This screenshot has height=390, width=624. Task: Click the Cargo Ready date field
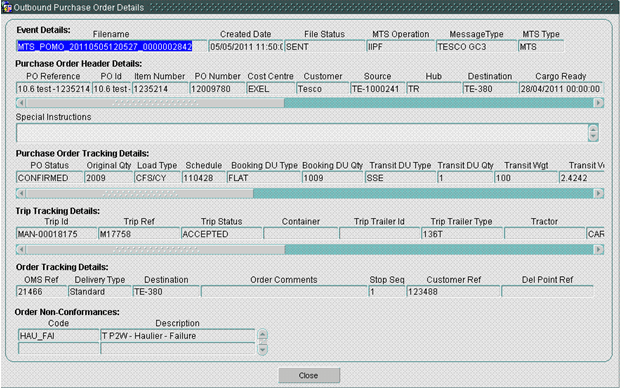(x=561, y=89)
